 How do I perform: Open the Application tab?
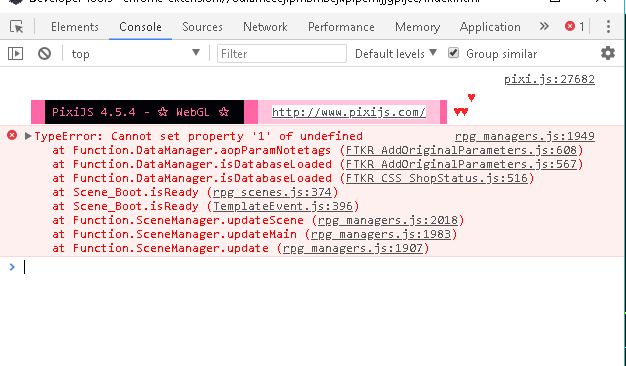click(x=490, y=27)
